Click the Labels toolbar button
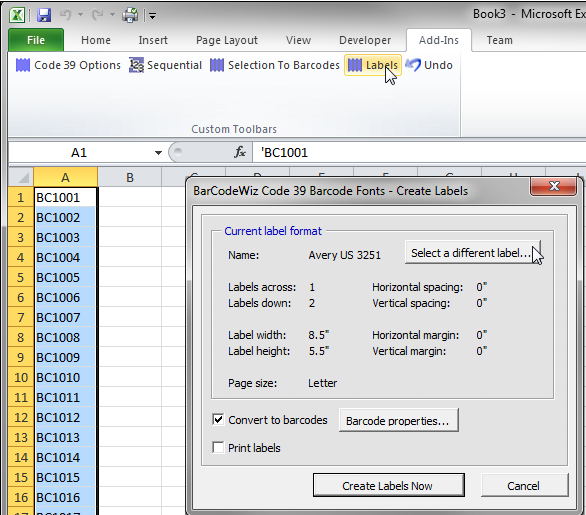Viewport: 586px width, 515px height. pyautogui.click(x=373, y=65)
